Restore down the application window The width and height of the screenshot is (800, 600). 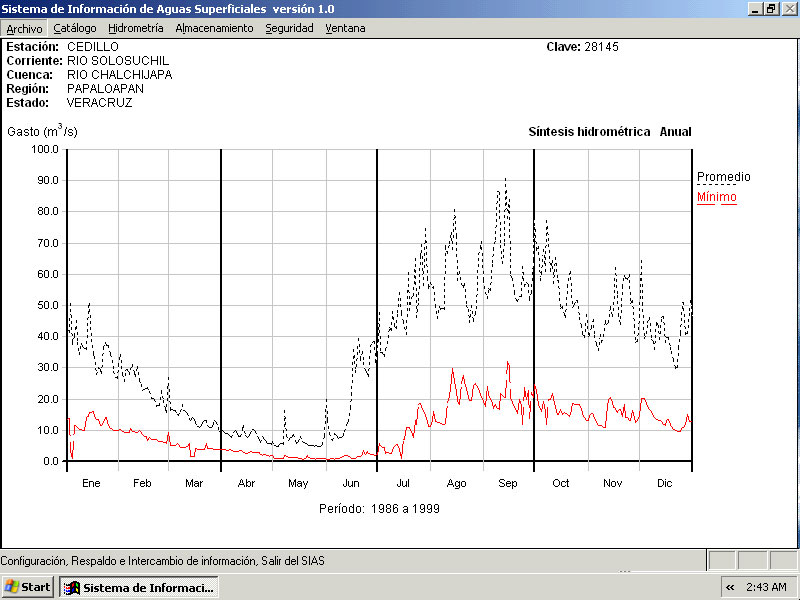[x=771, y=8]
